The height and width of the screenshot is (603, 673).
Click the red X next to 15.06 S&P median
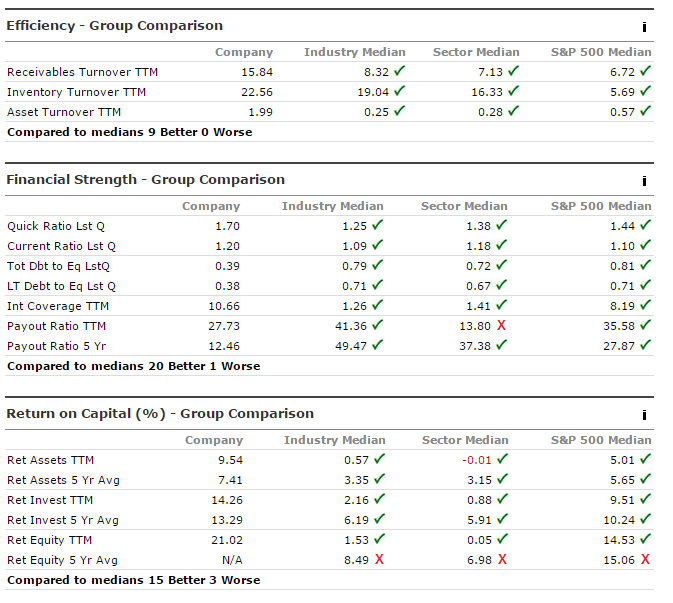(x=645, y=560)
